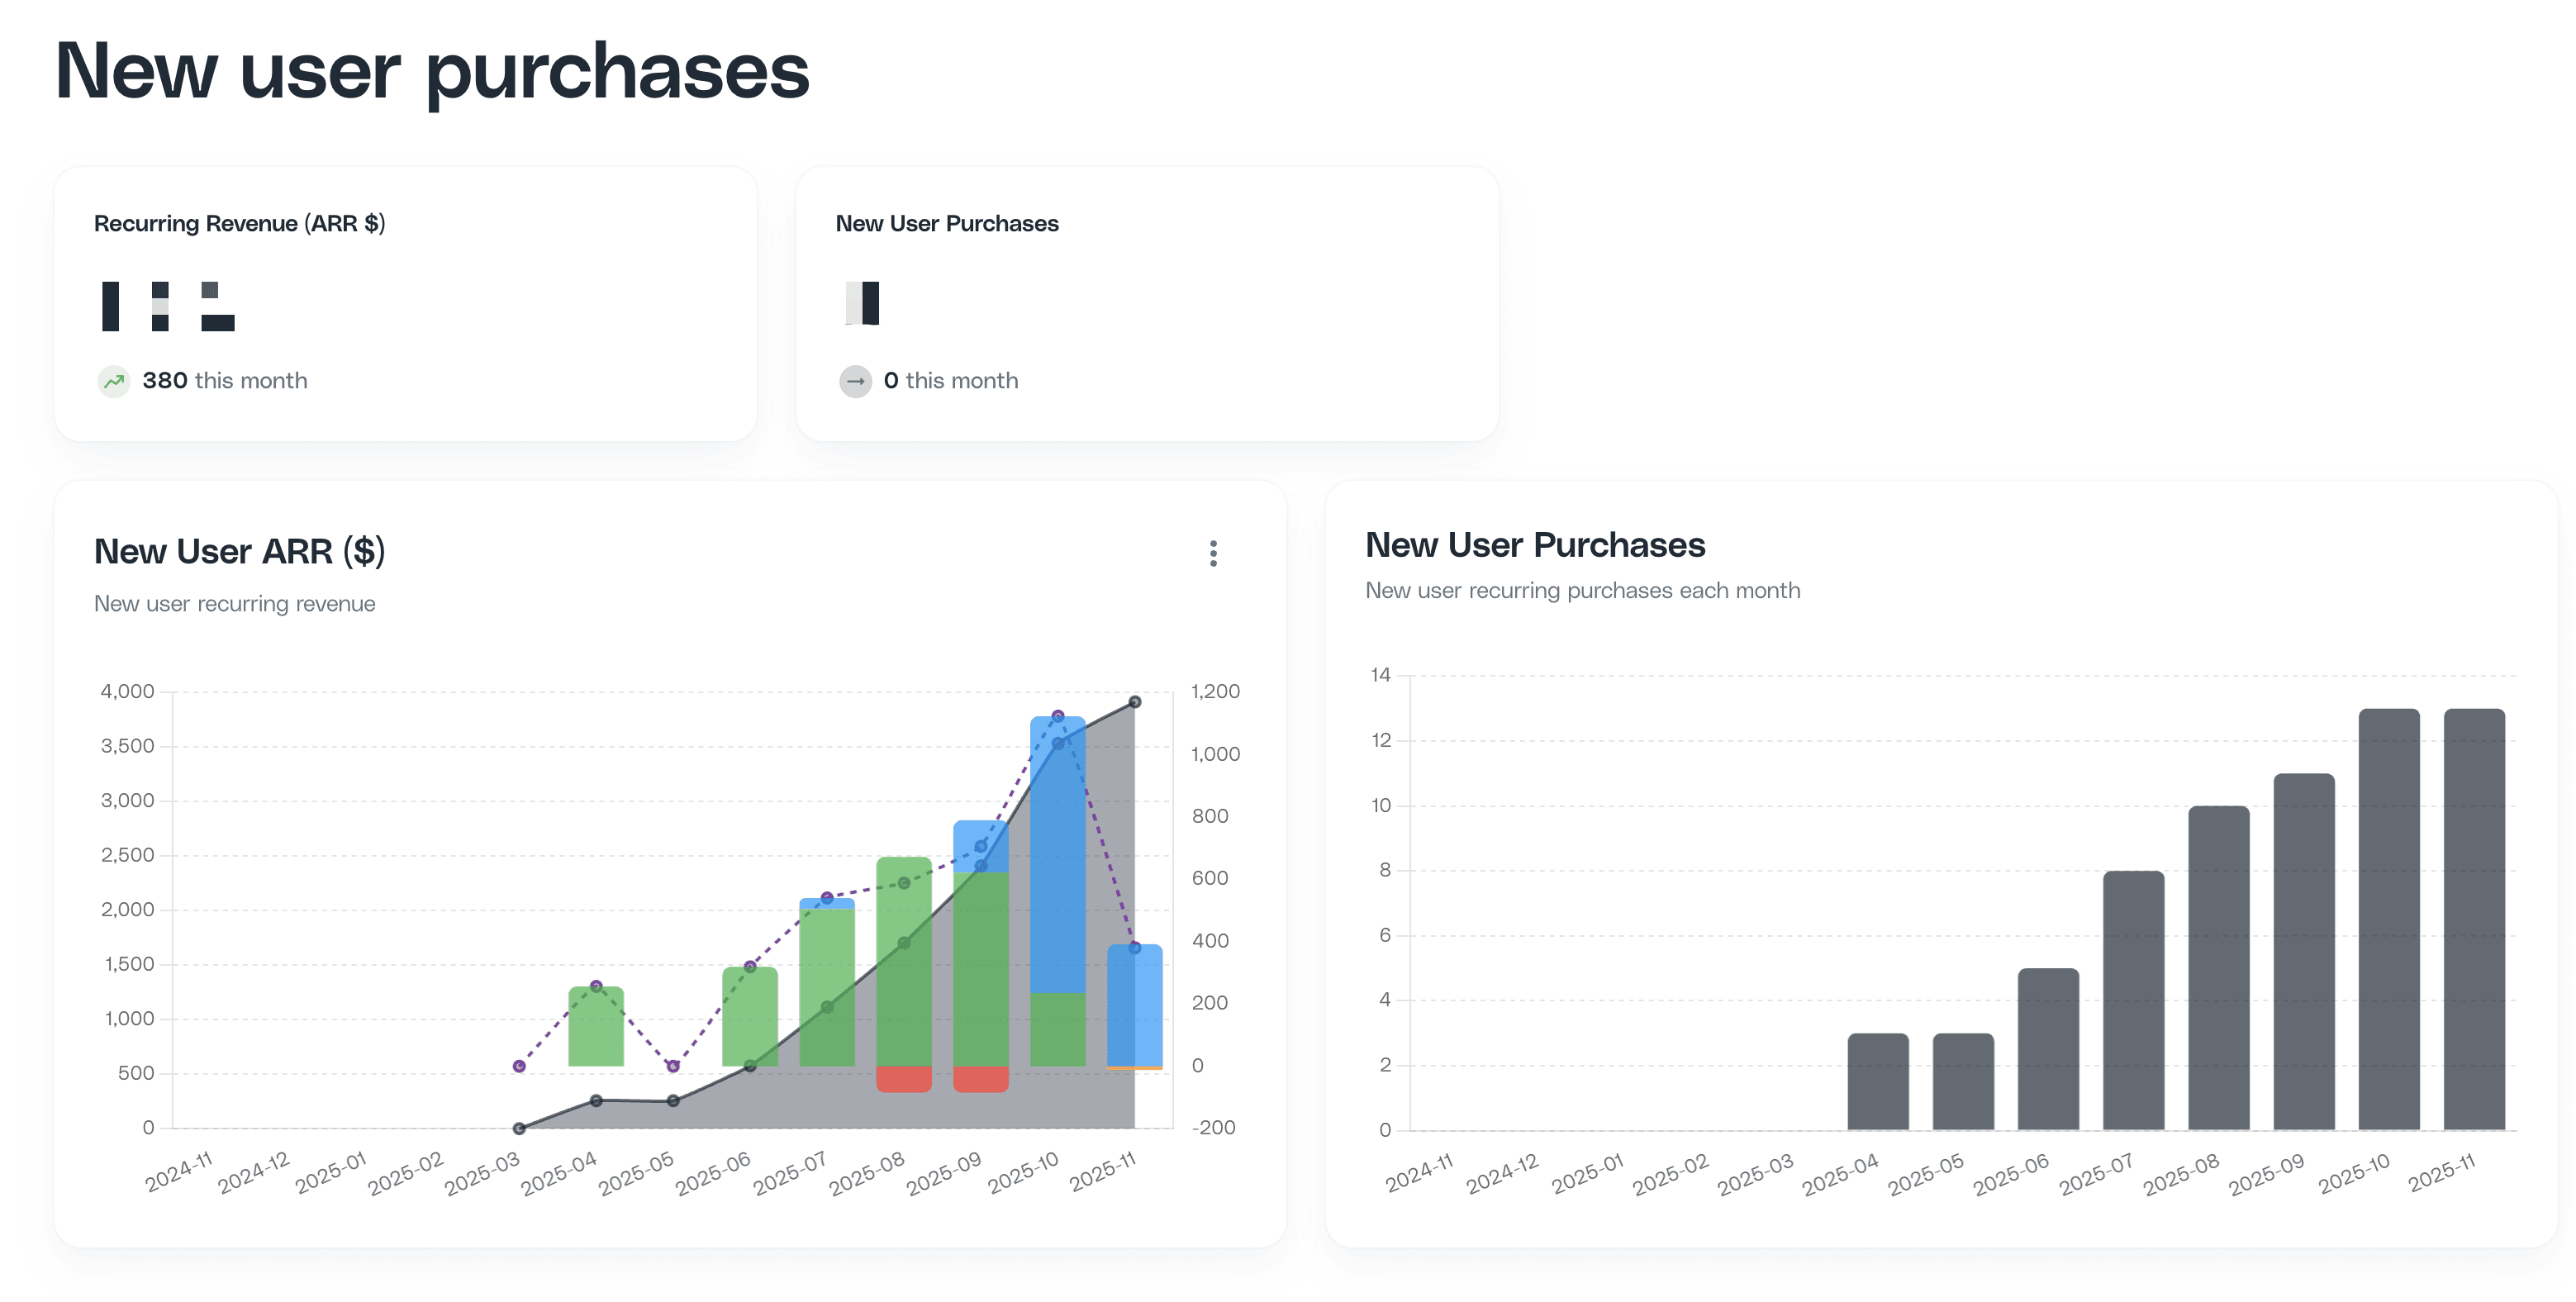
Task: Click the red segment under the 2025-08 bar
Action: [x=903, y=1079]
